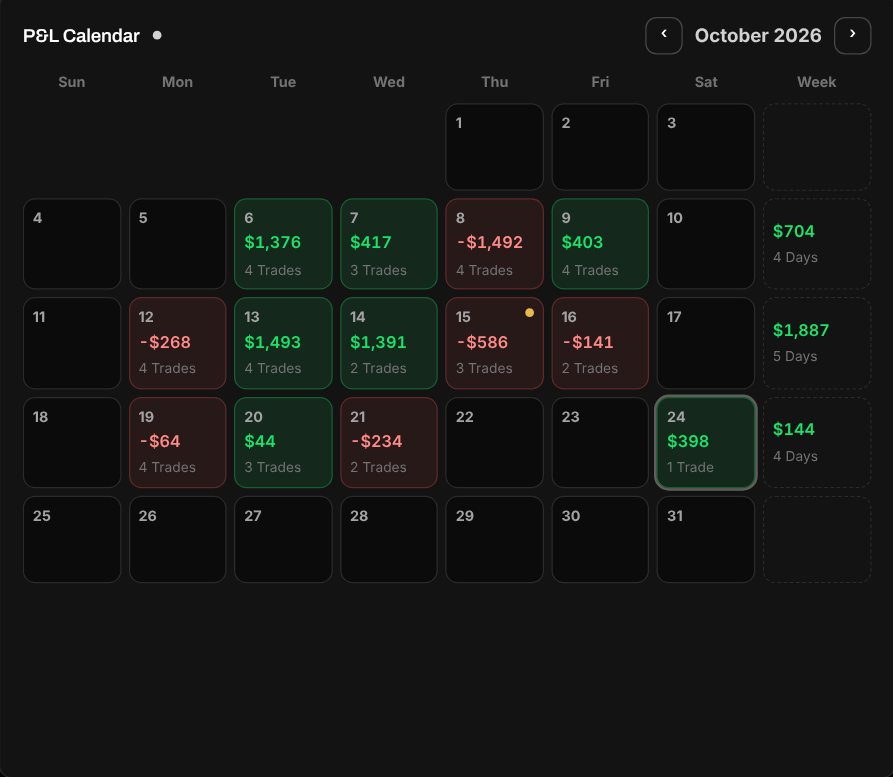The height and width of the screenshot is (777, 893).
Task: Select empty day October 3
Action: (706, 146)
